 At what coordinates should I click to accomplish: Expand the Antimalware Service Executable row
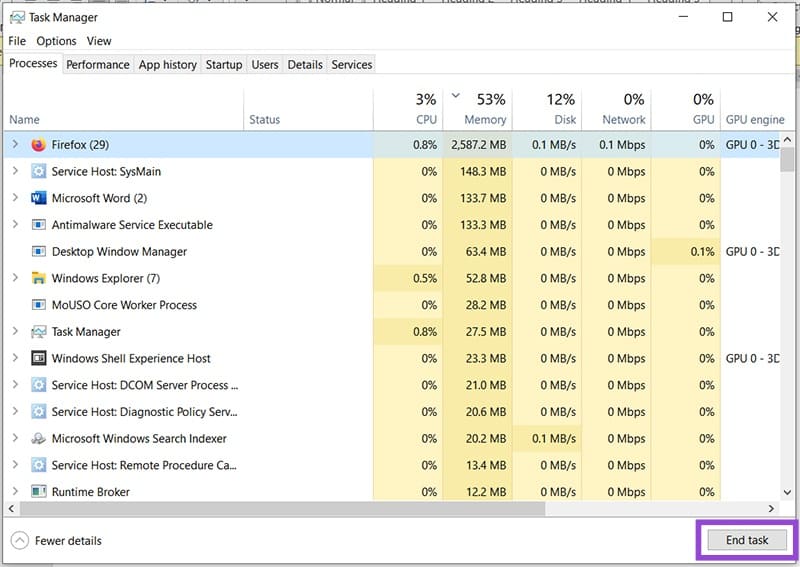click(15, 225)
